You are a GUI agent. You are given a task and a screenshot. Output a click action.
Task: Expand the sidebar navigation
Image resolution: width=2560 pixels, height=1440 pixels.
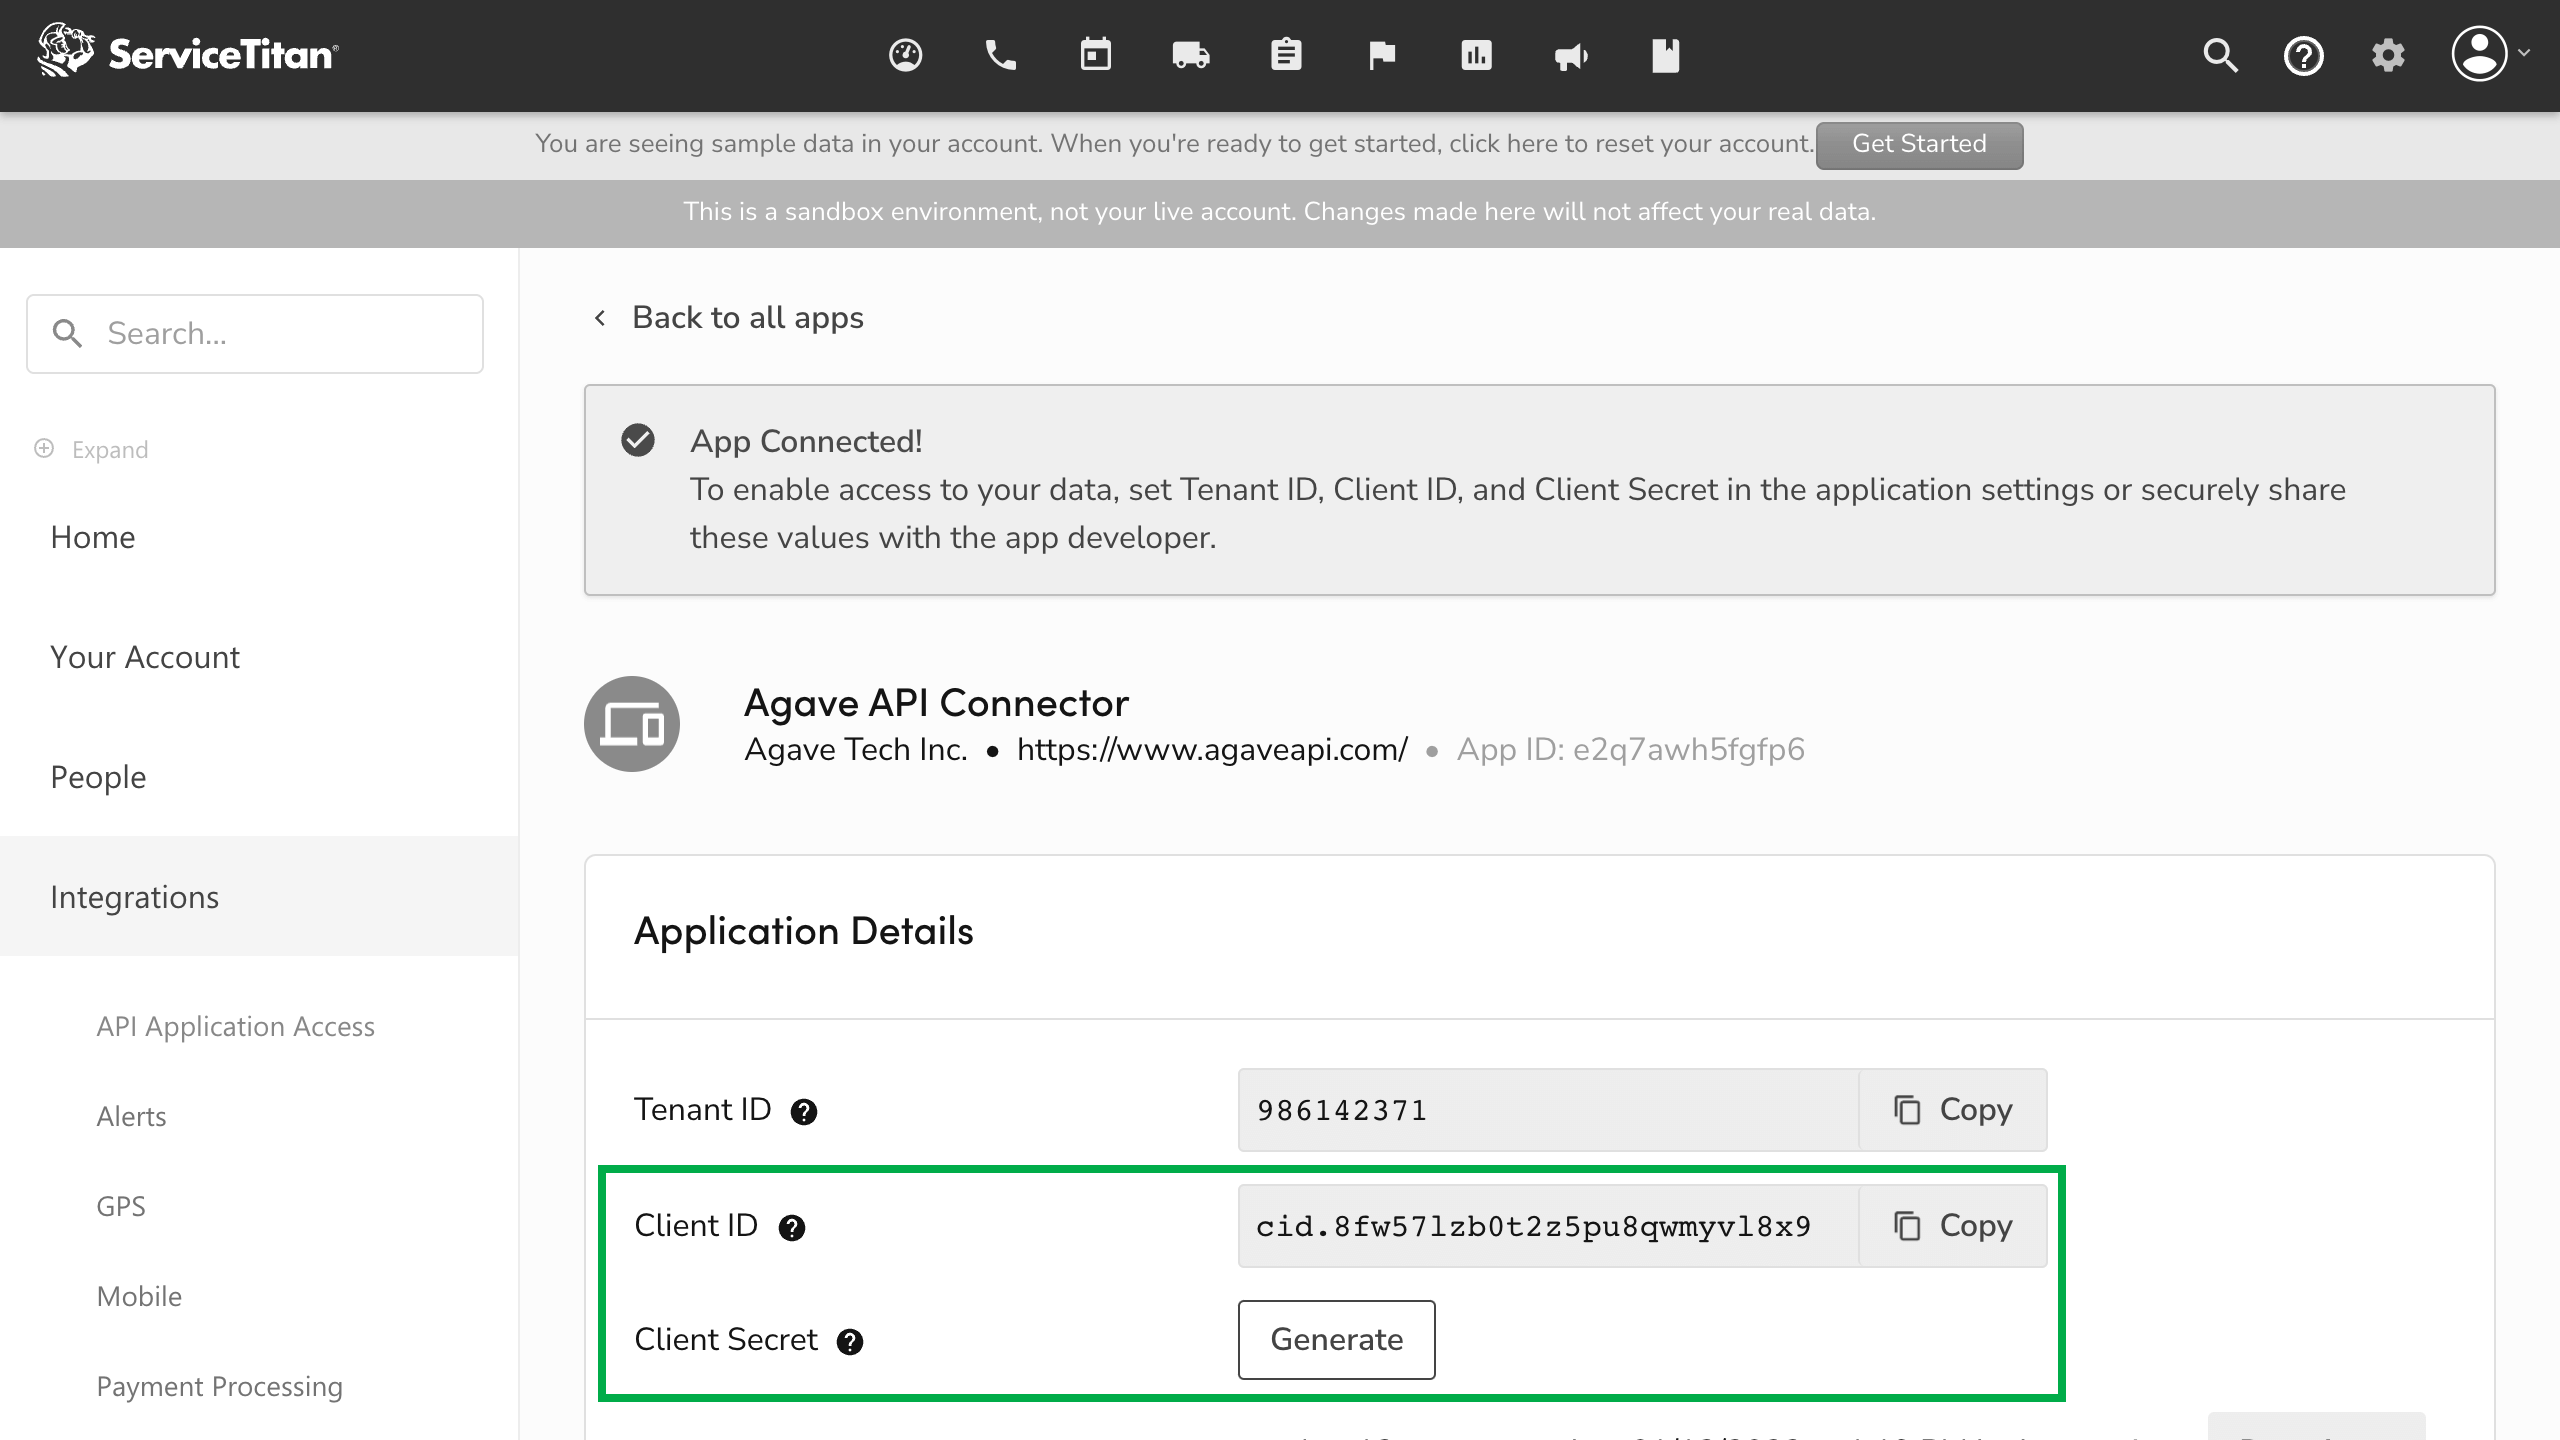coord(92,449)
